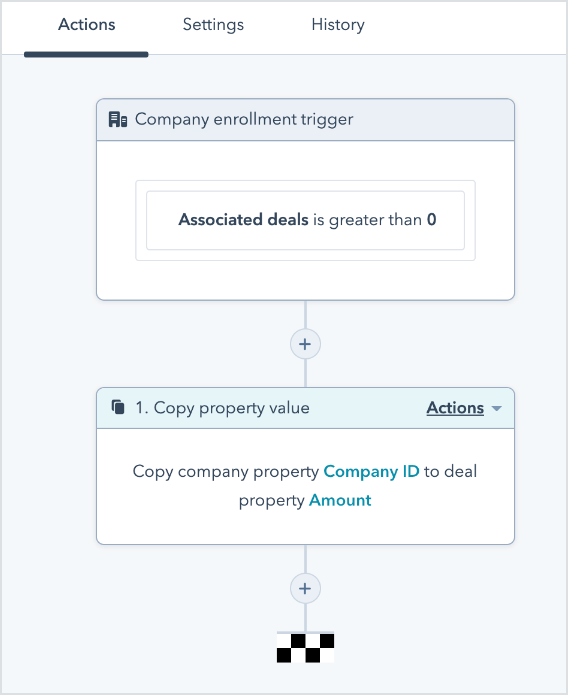Click the caret arrow next to the Actions dropdown
The image size is (568, 695).
click(497, 409)
